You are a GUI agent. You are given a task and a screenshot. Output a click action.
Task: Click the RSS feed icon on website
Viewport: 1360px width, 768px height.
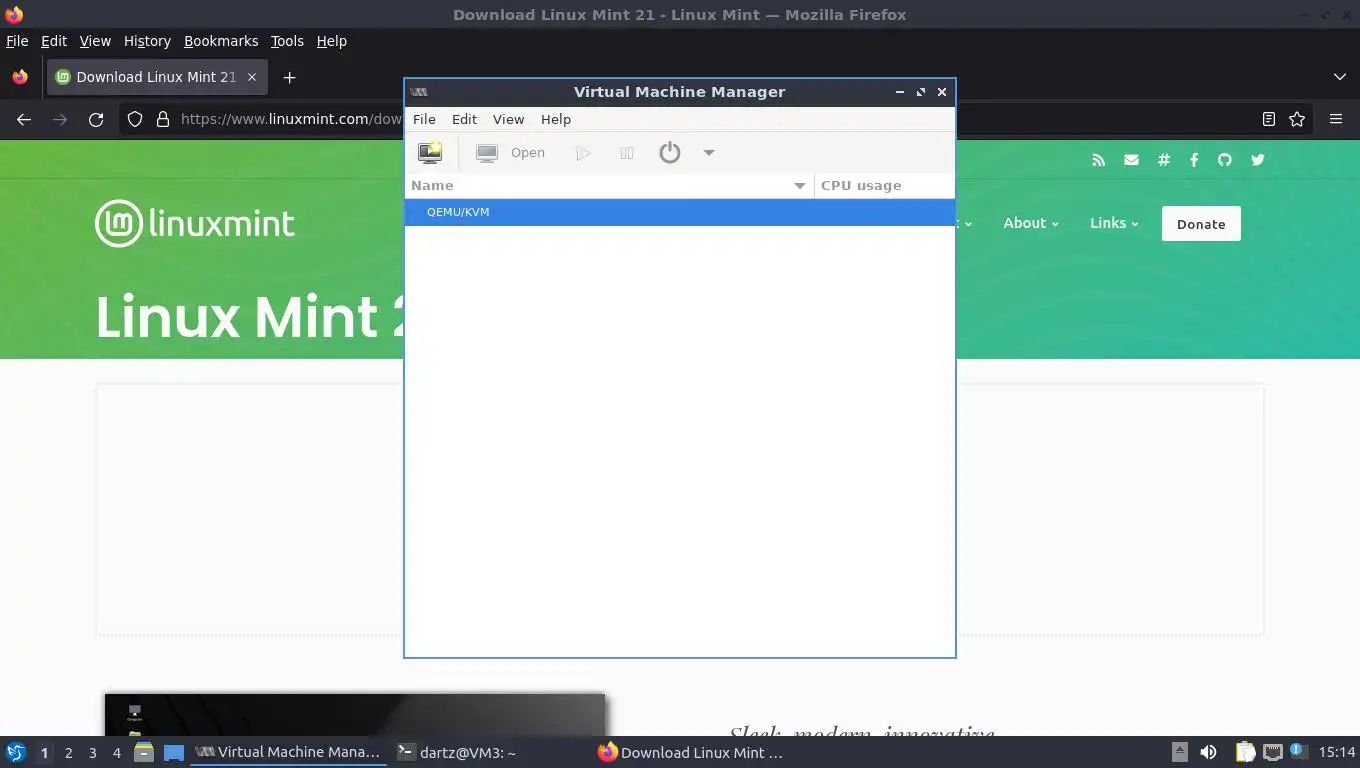click(x=1098, y=160)
